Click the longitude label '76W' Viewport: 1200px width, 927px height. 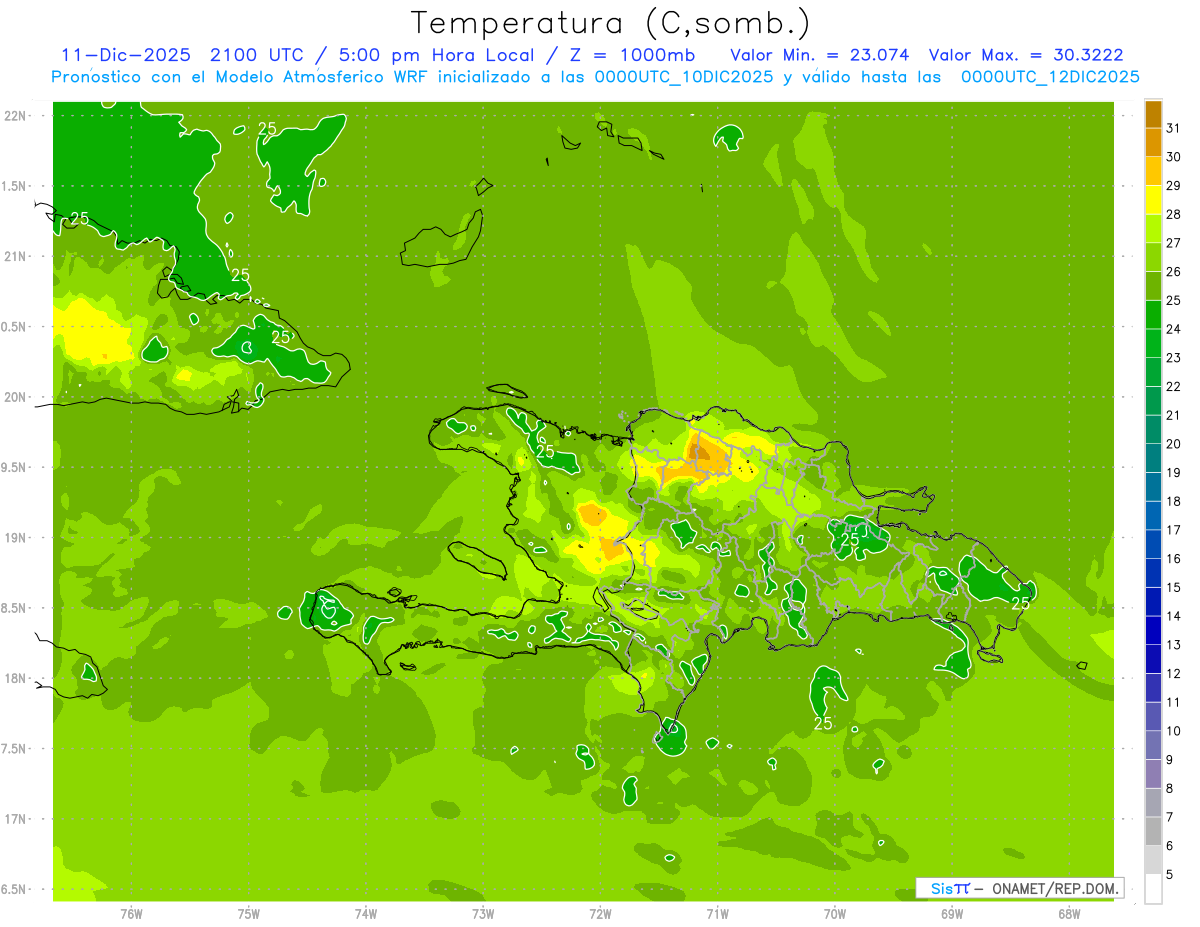tap(131, 913)
